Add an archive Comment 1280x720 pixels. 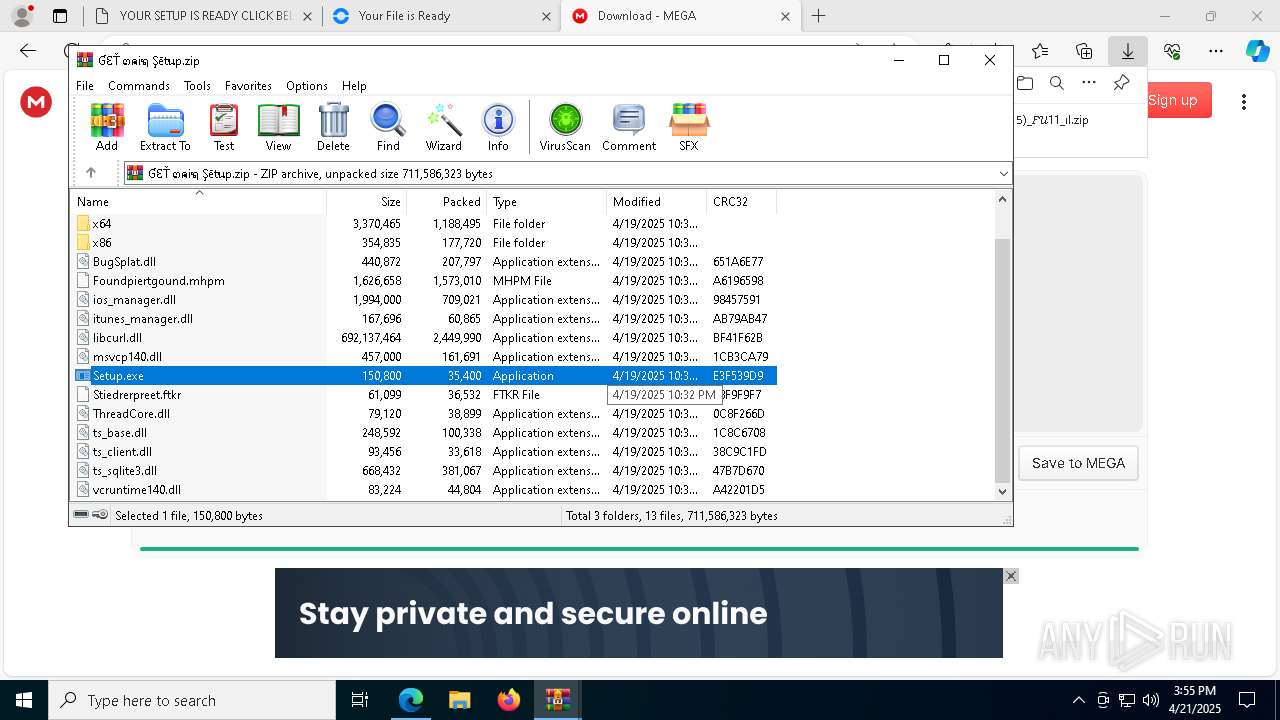628,127
